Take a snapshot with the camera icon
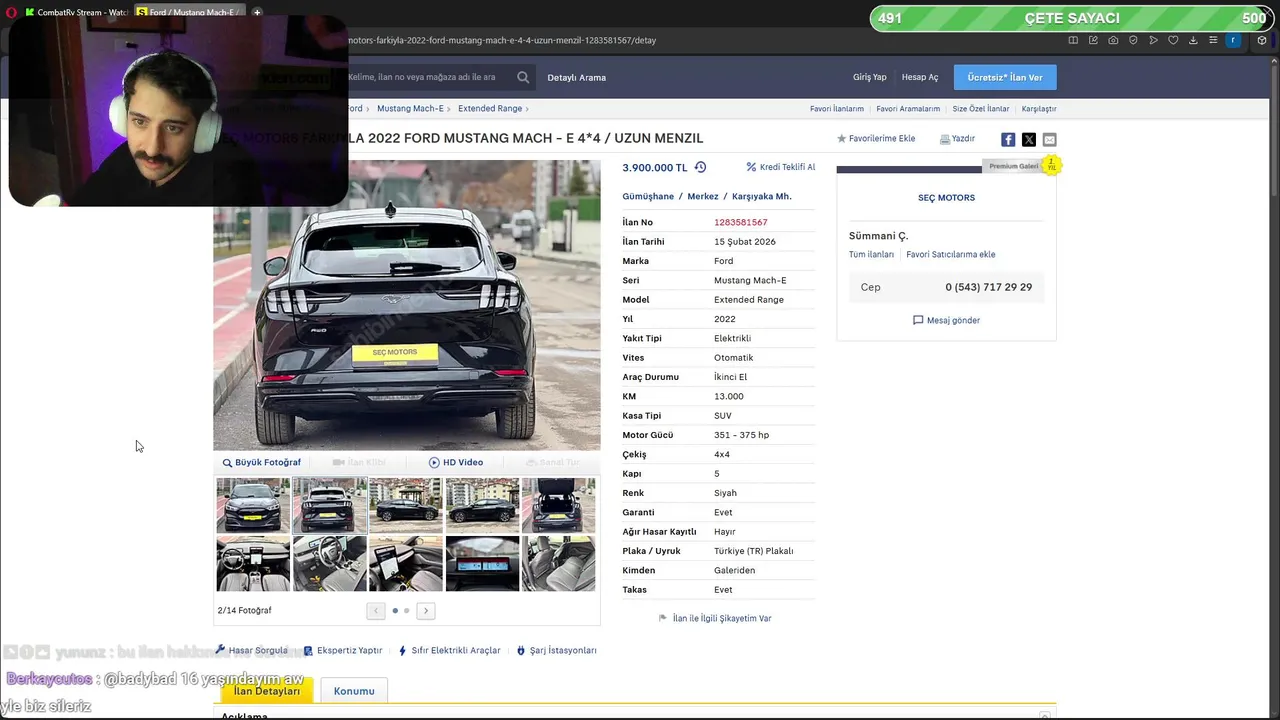 [1113, 40]
